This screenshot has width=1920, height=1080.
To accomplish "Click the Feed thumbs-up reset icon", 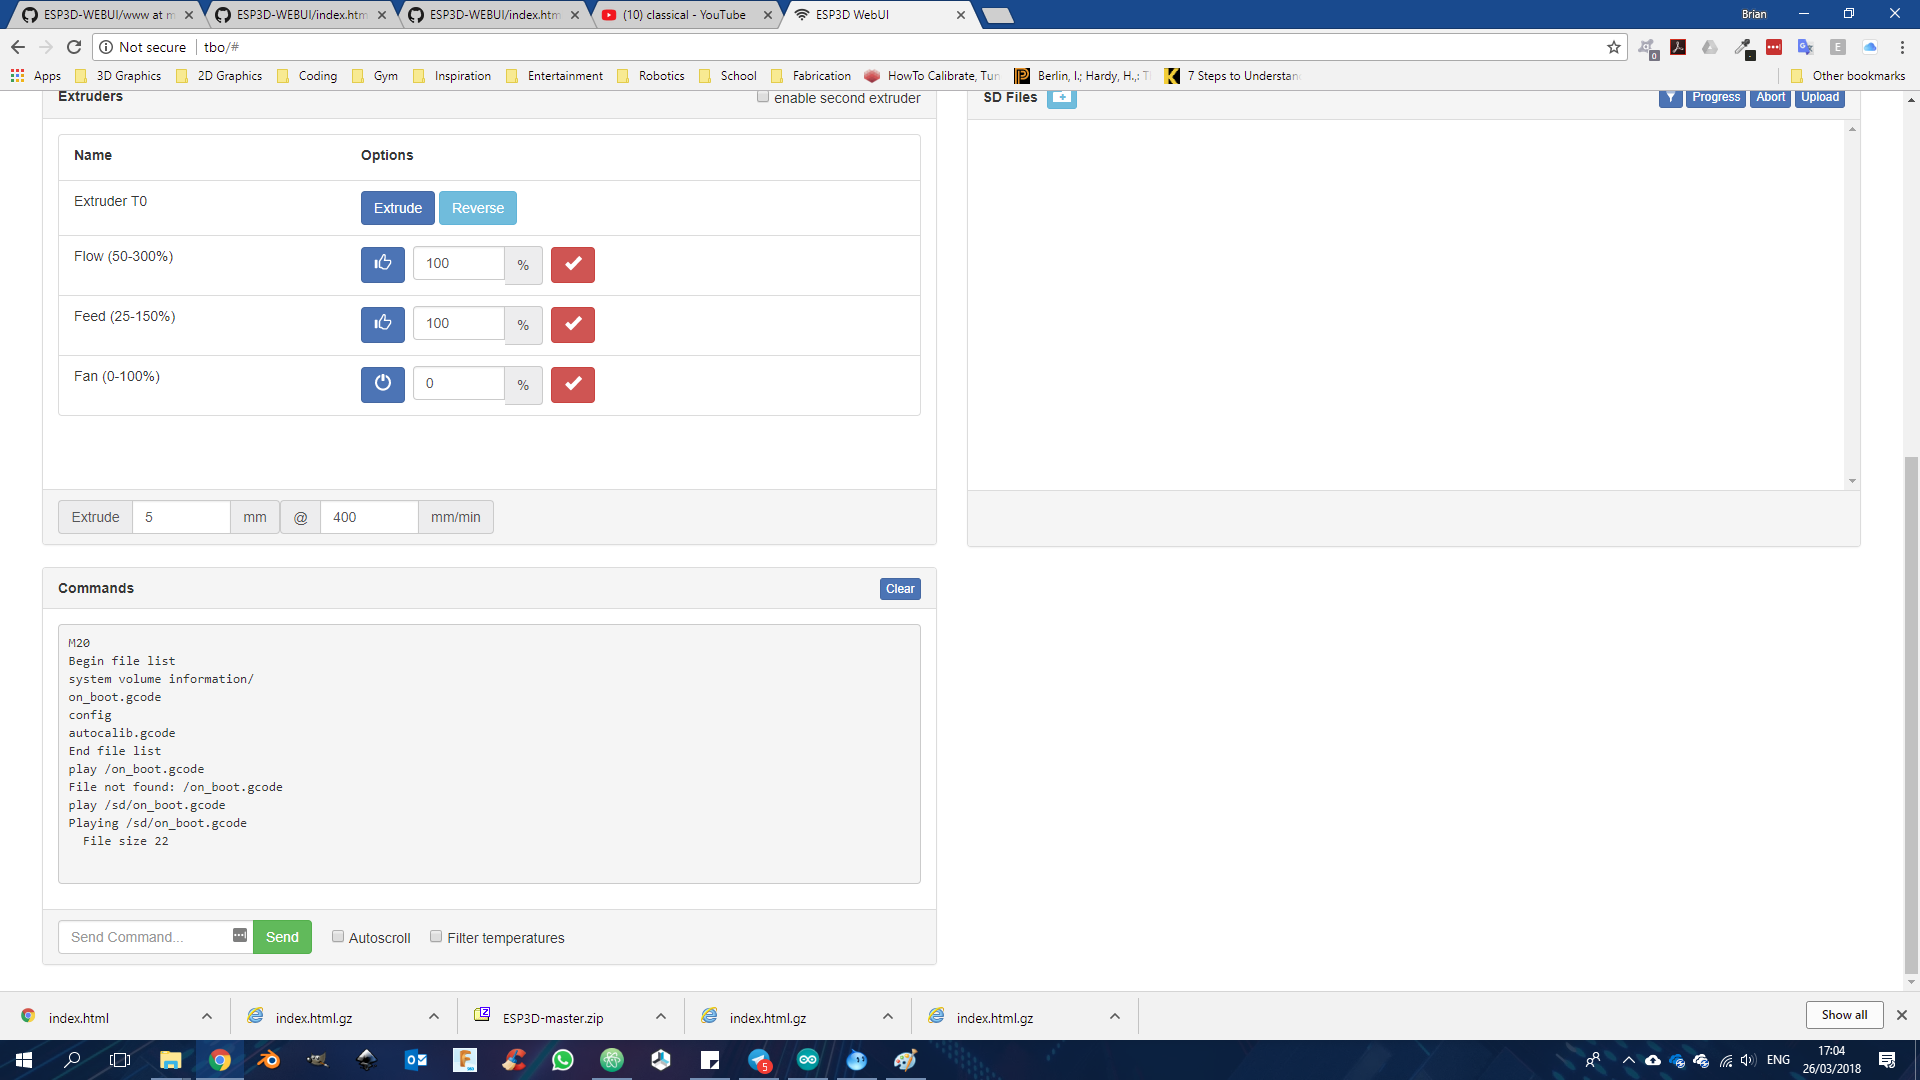I will [x=382, y=324].
